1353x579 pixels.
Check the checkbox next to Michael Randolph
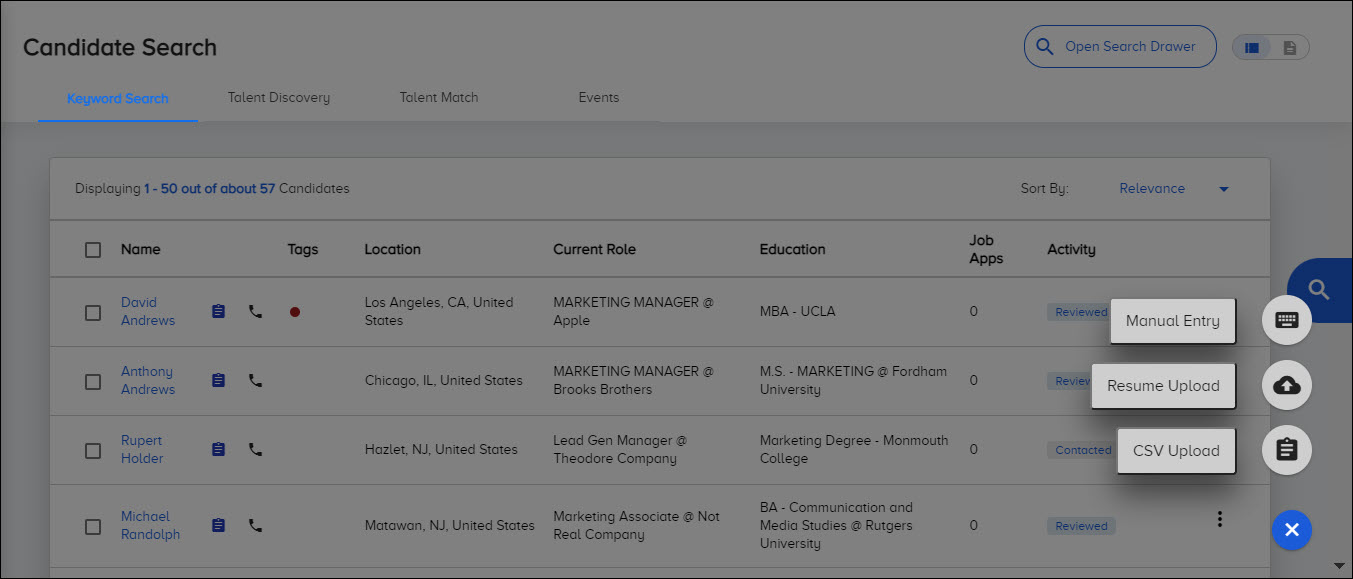[93, 525]
